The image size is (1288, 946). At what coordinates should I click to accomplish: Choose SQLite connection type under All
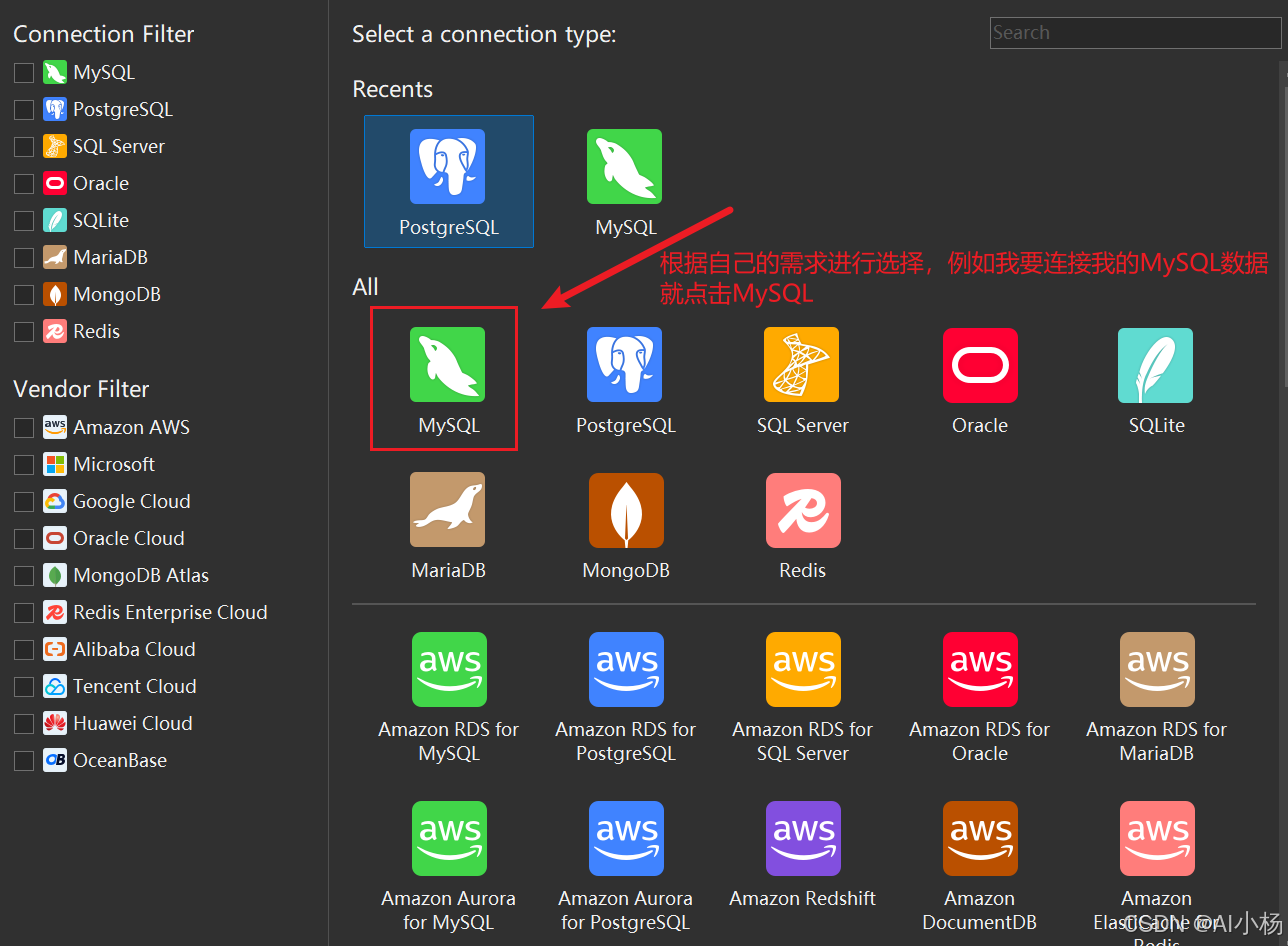pos(1156,380)
